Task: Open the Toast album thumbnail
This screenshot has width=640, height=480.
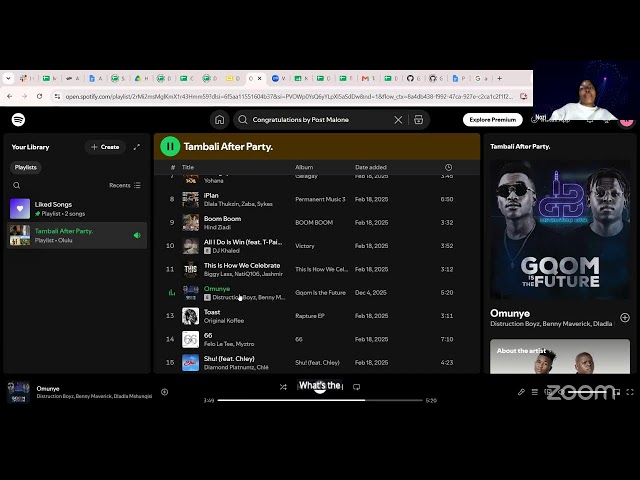Action: (190, 316)
